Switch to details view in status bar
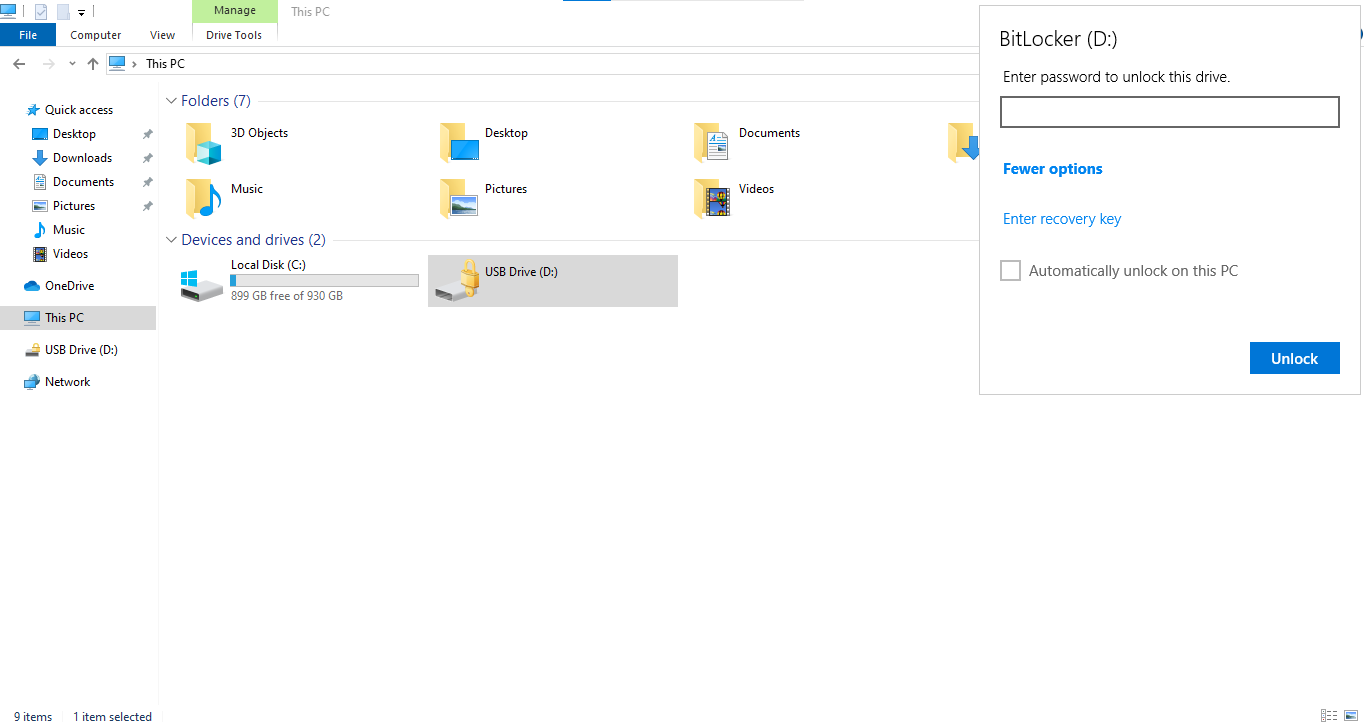 tap(1329, 716)
